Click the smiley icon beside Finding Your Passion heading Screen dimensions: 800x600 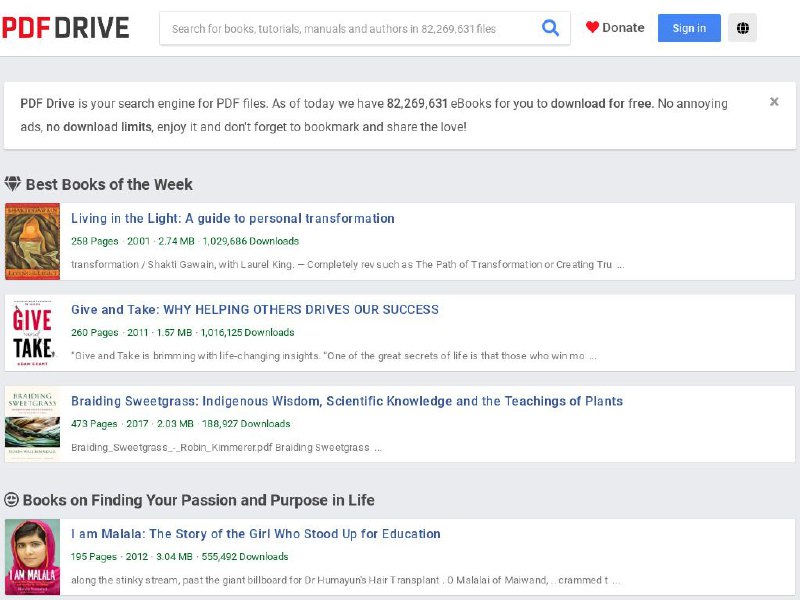click(14, 500)
